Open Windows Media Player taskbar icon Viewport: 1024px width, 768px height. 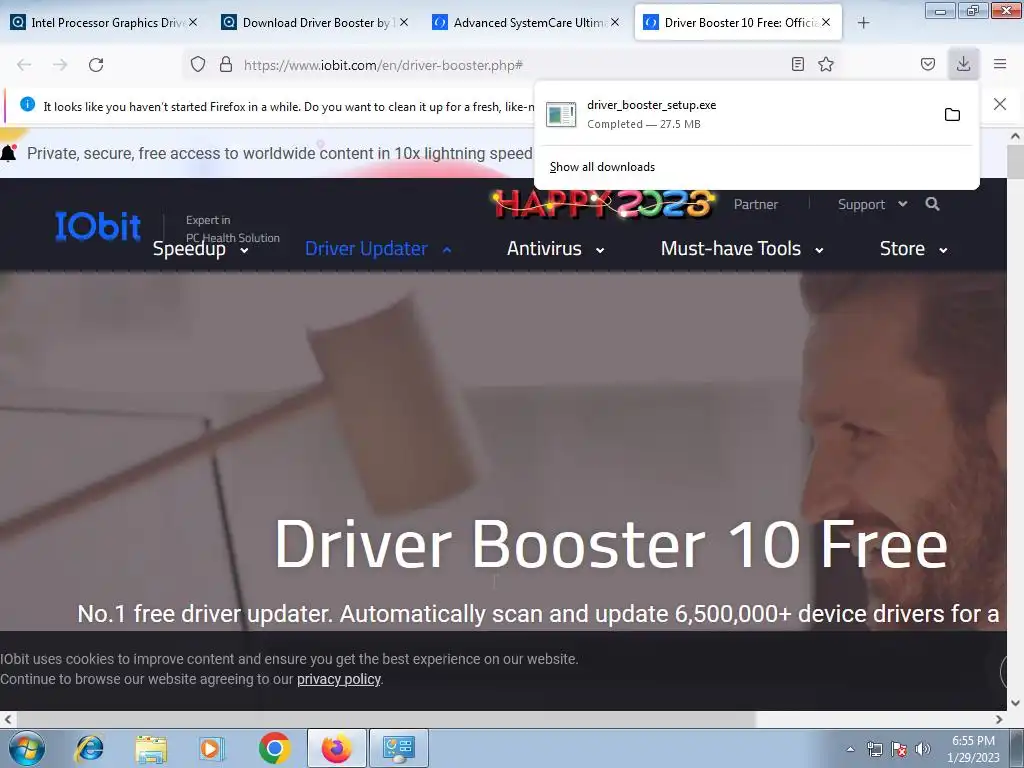coord(212,748)
